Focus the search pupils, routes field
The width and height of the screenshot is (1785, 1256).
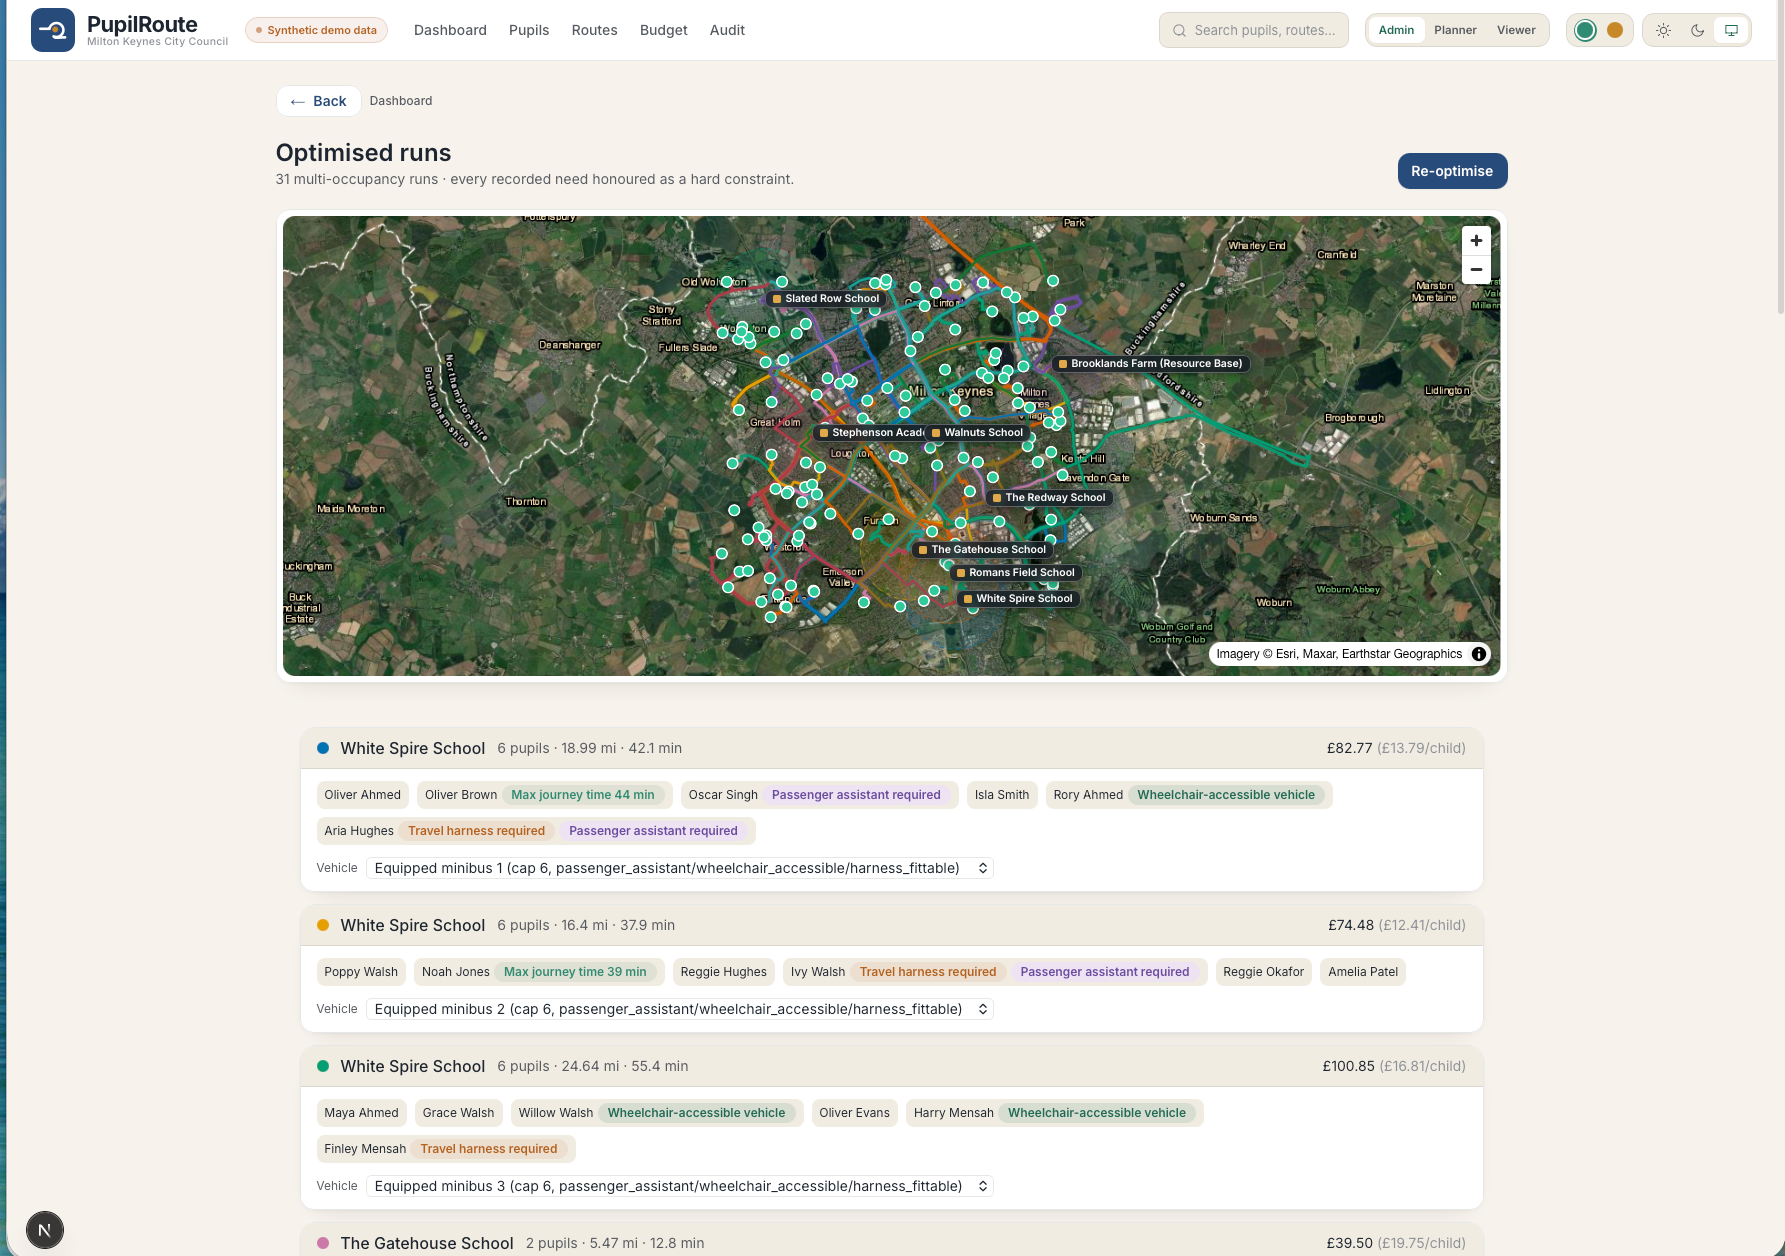tap(1254, 30)
